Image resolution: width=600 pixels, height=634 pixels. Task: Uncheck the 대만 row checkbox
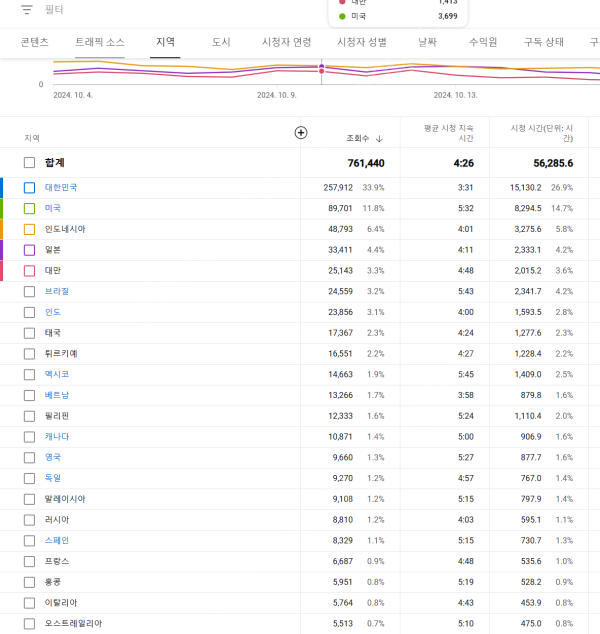point(29,270)
